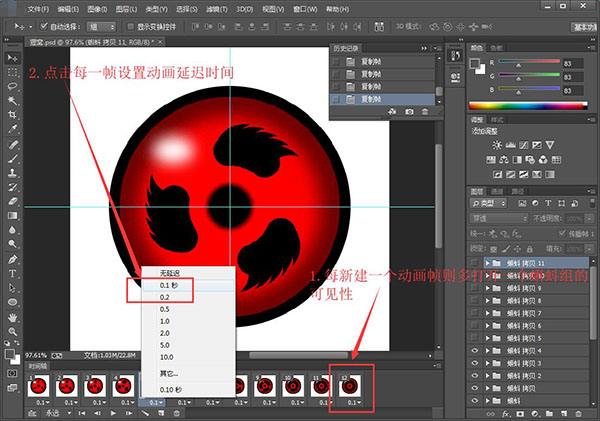Create a new layer in layers panel
This screenshot has width=600, height=421.
click(564, 414)
